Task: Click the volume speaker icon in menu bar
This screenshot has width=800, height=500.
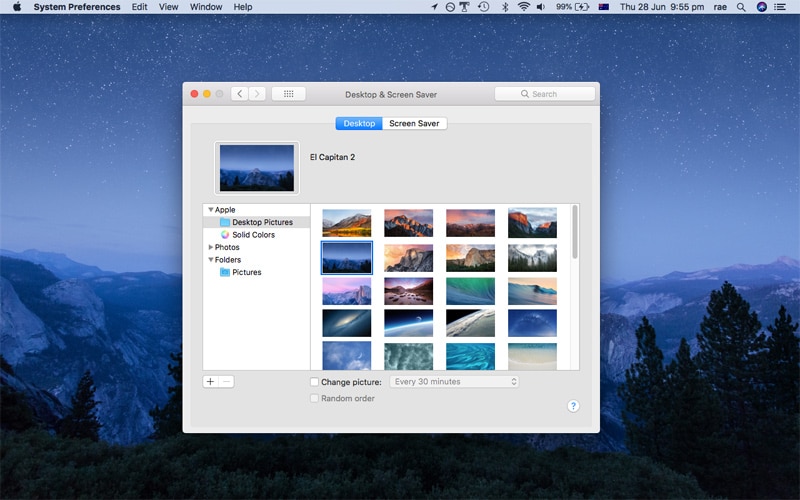Action: click(x=541, y=7)
